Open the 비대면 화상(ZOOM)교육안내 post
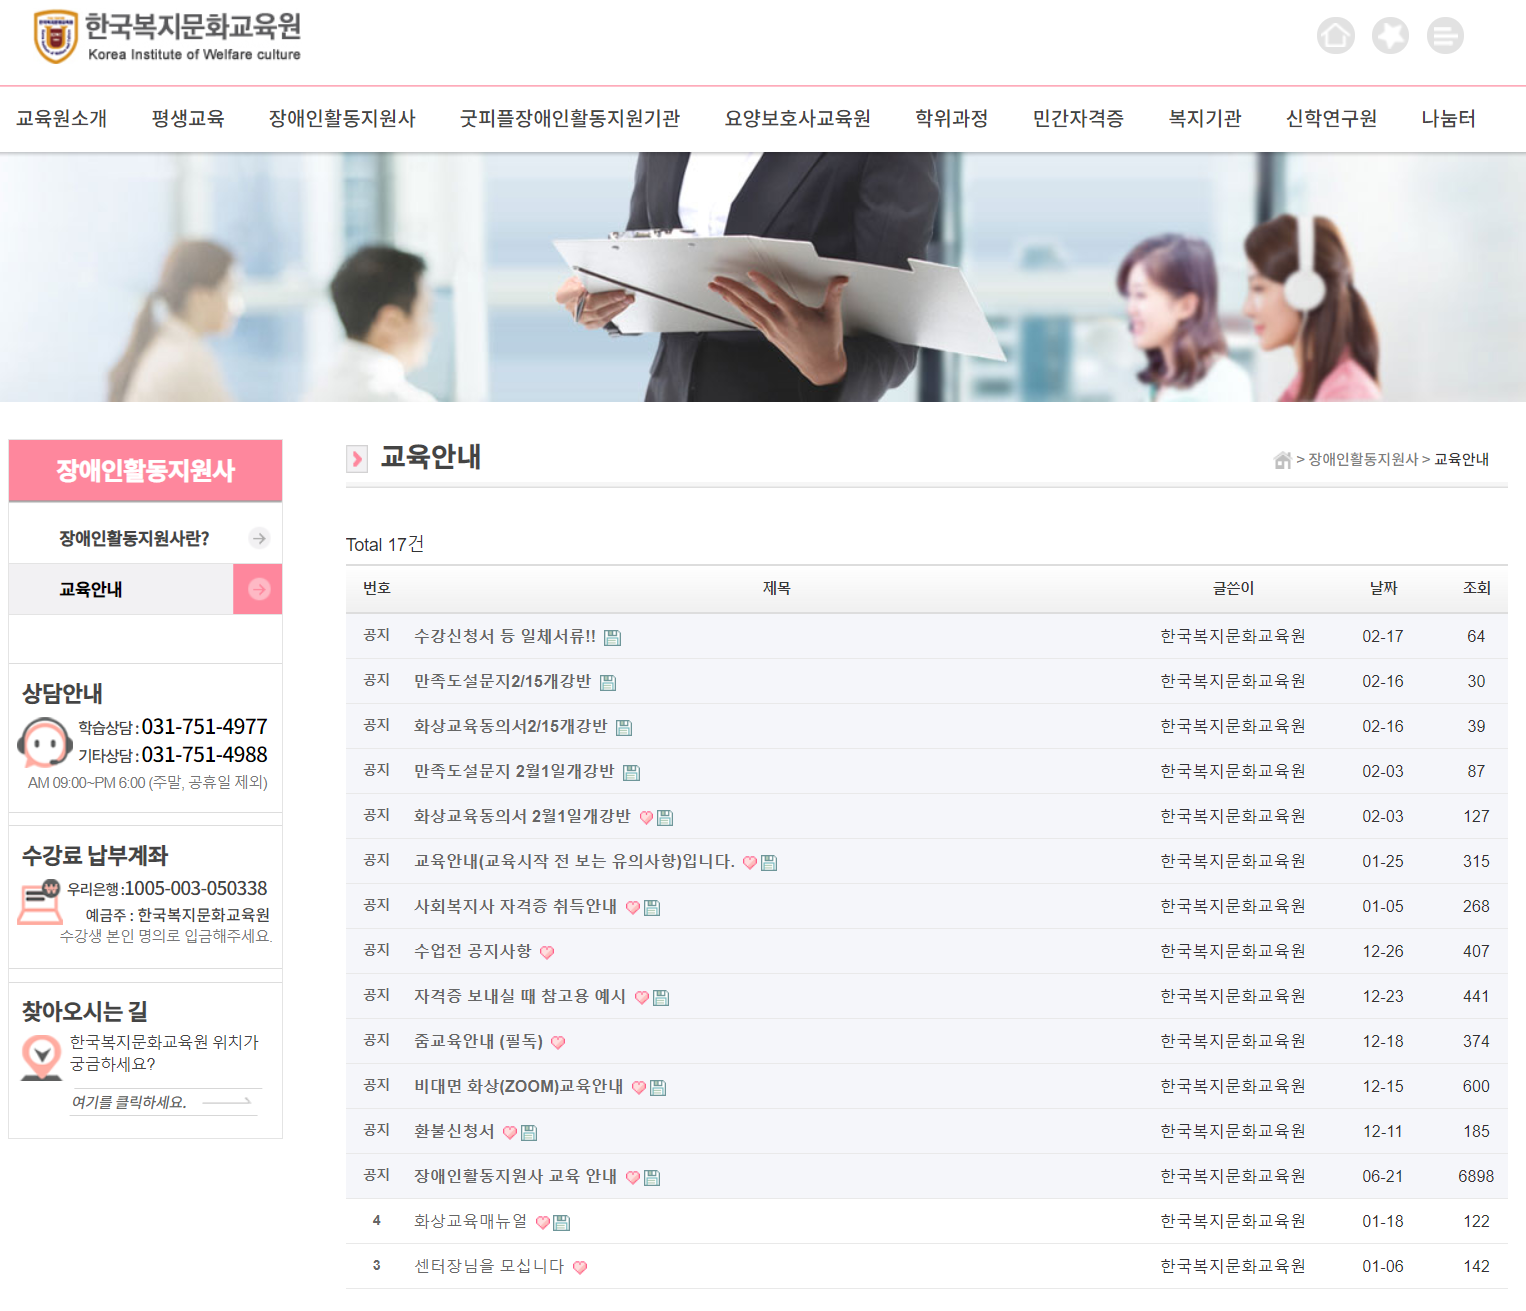The image size is (1526, 1311). 519,1086
